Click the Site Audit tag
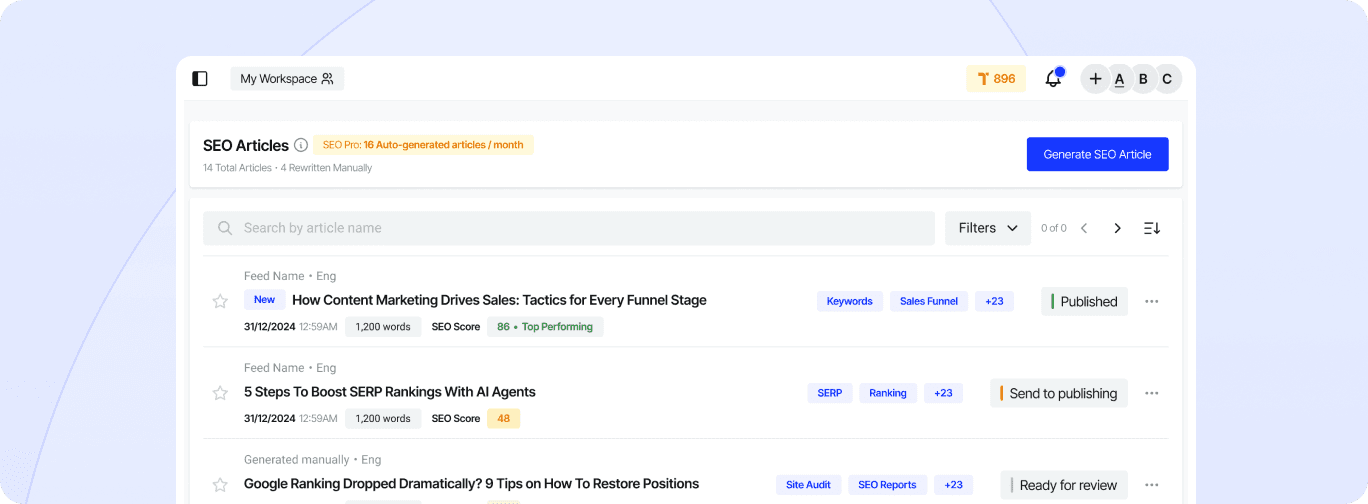Viewport: 1368px width, 504px height. [x=808, y=485]
